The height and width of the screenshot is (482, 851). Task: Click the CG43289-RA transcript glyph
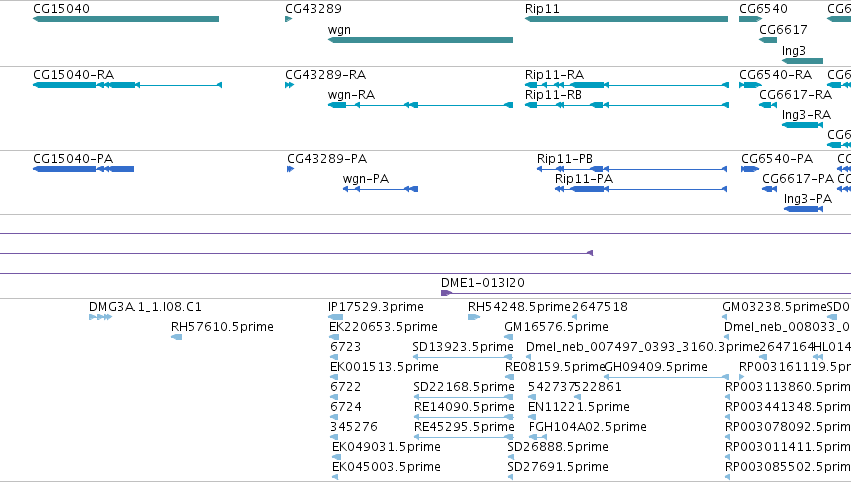tap(289, 85)
